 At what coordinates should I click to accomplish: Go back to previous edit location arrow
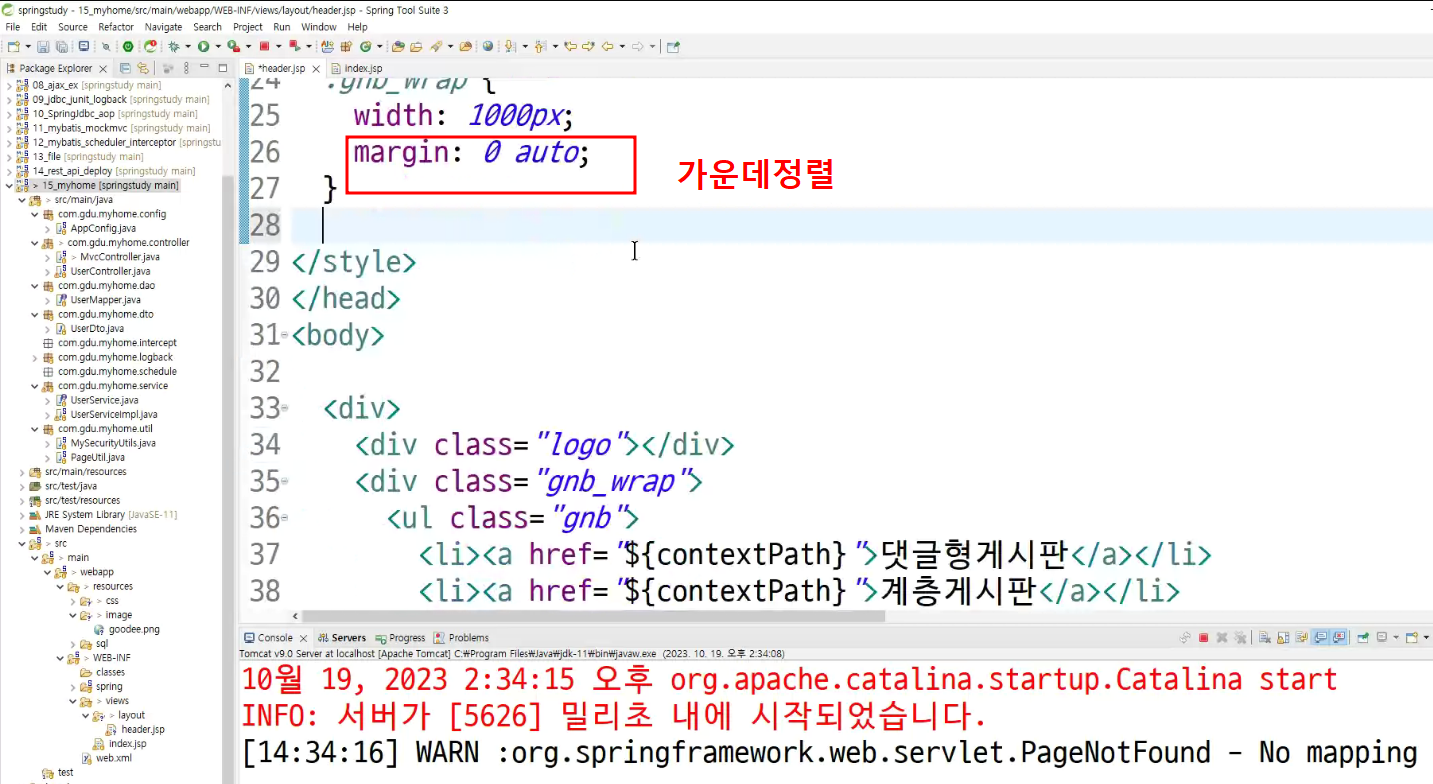[x=570, y=46]
